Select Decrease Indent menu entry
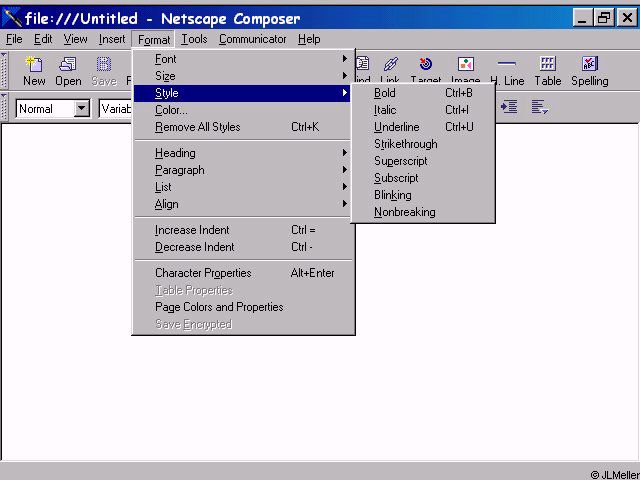Screen dimensions: 640x480 point(242,247)
